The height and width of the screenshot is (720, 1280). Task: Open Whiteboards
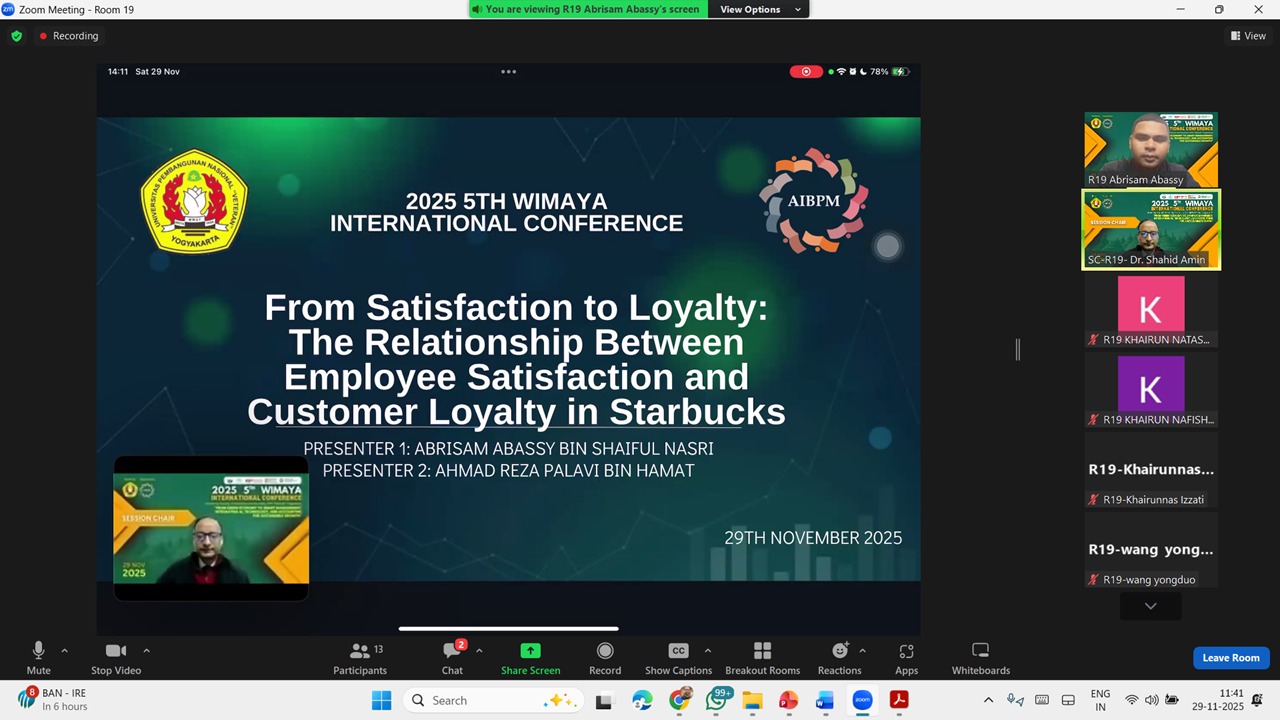[x=980, y=658]
